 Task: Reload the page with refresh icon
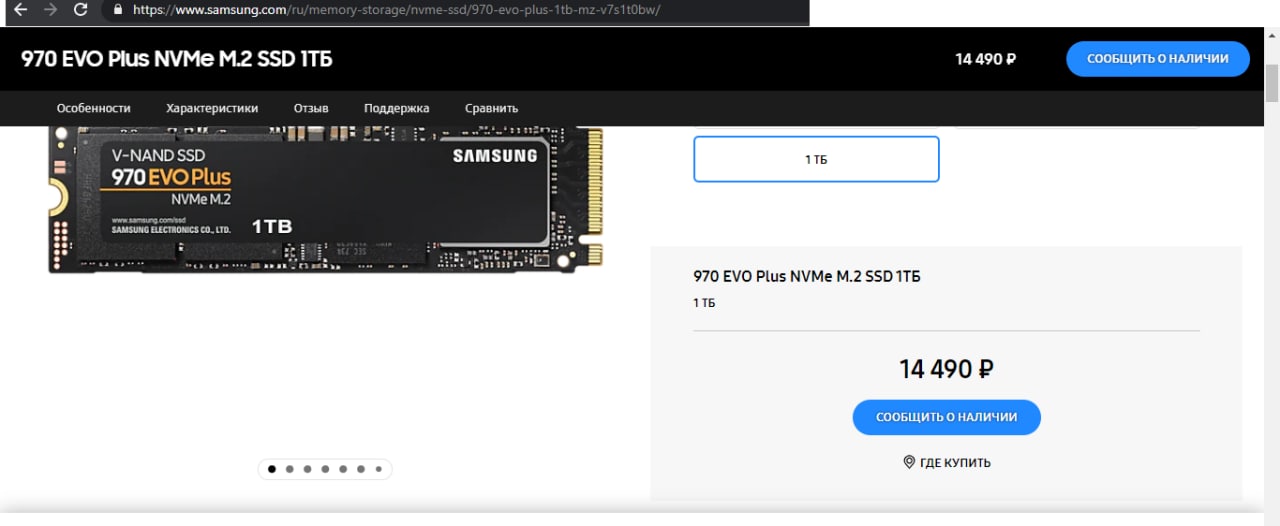80,10
